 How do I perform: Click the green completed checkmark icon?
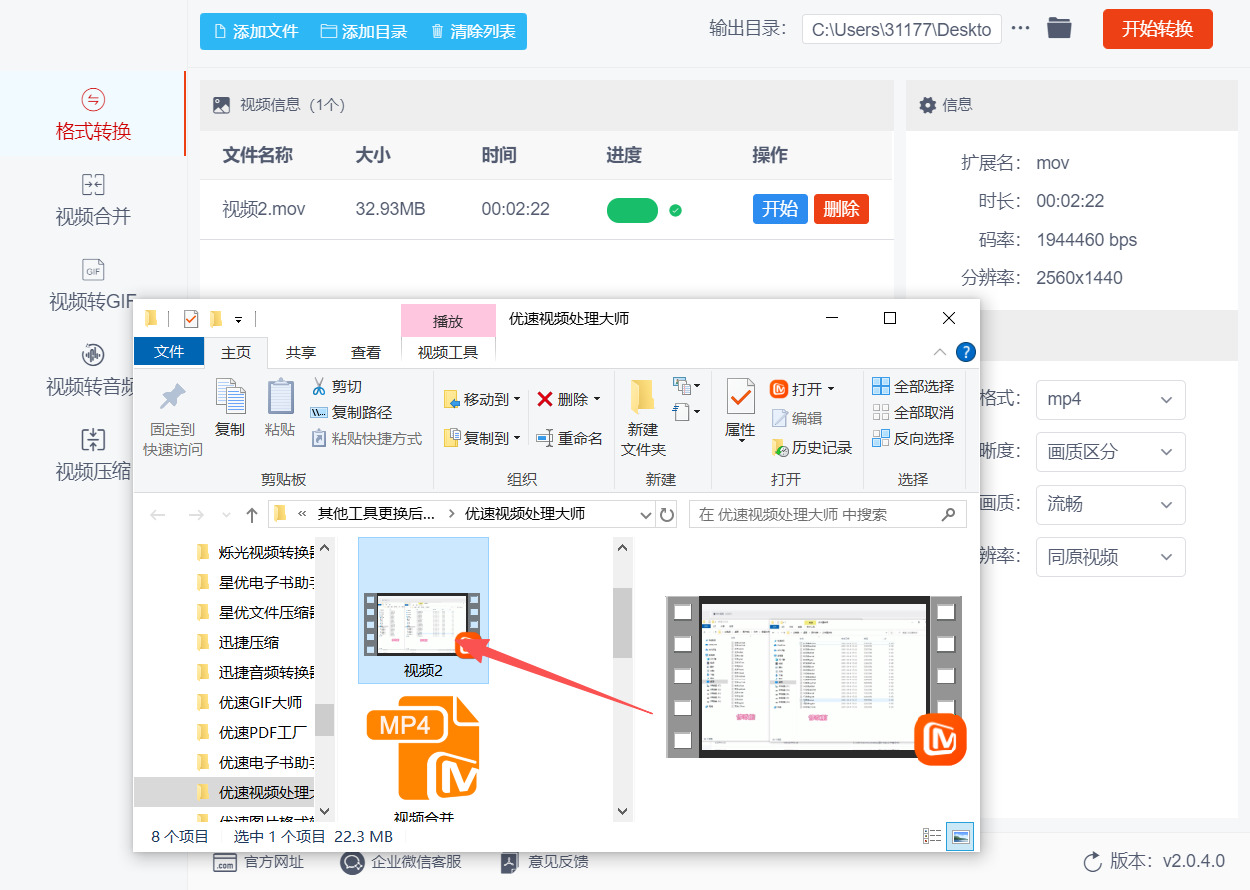675,210
